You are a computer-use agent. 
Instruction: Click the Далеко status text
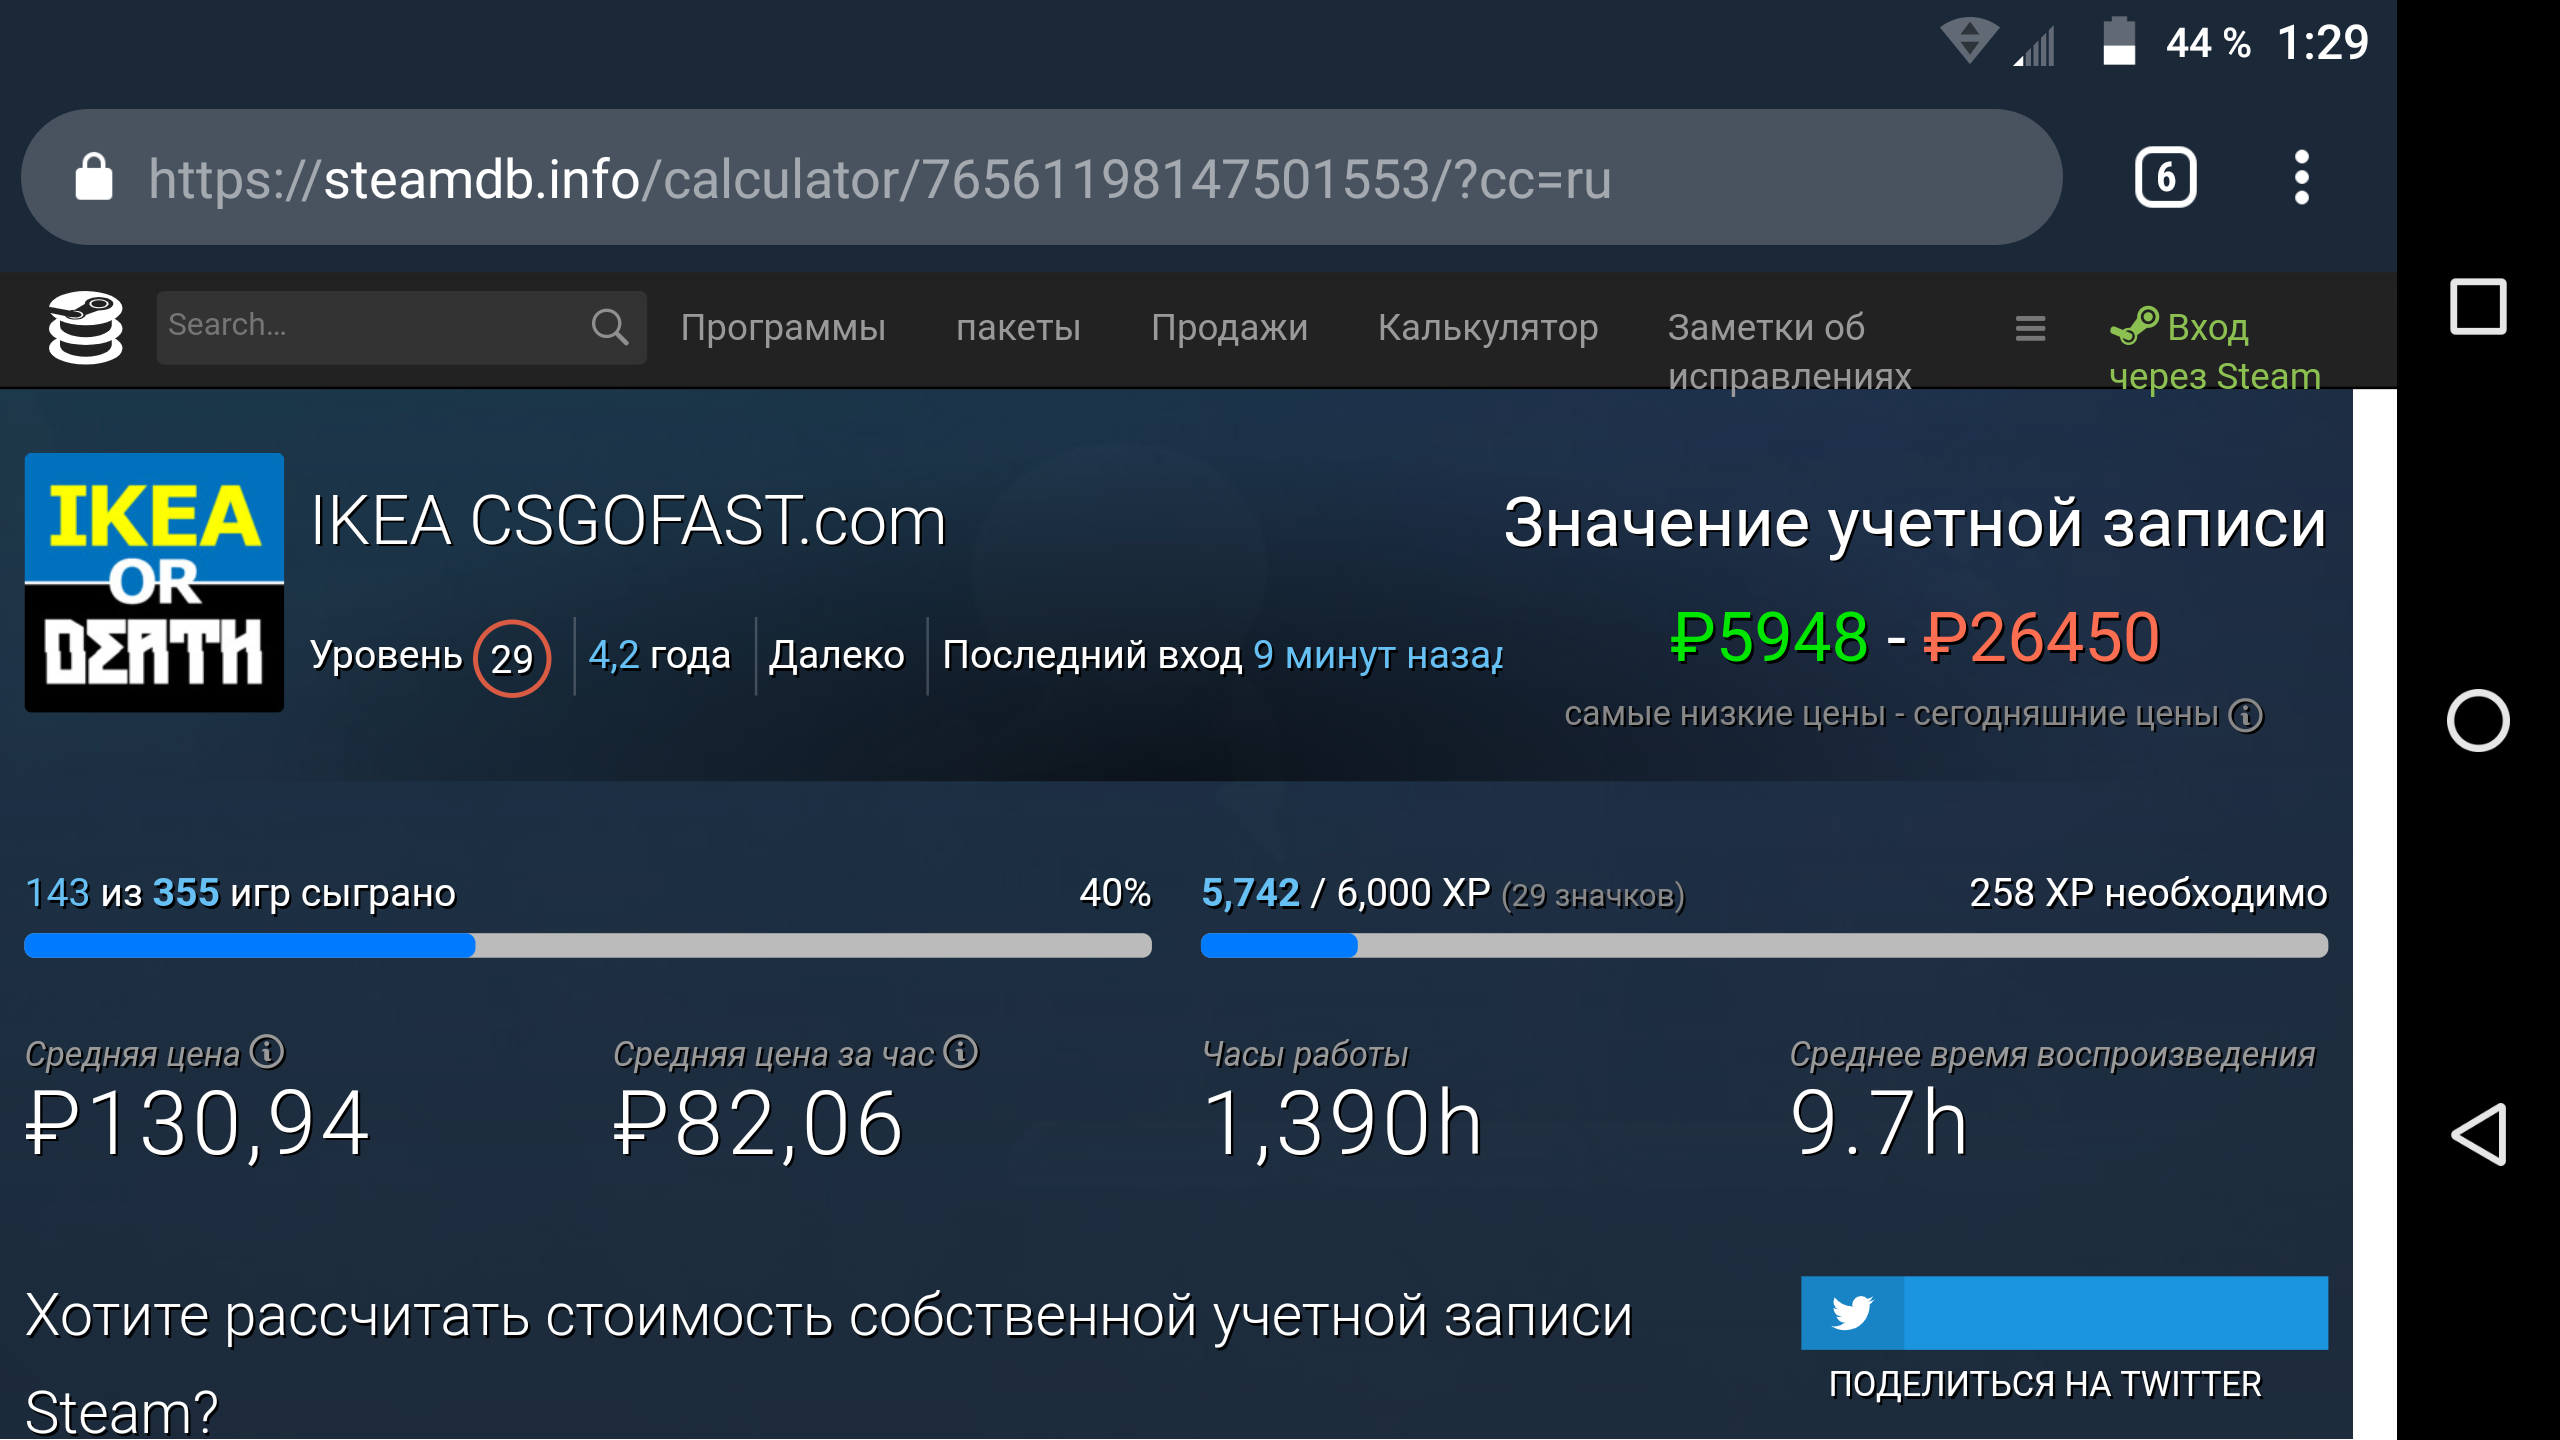click(x=837, y=655)
